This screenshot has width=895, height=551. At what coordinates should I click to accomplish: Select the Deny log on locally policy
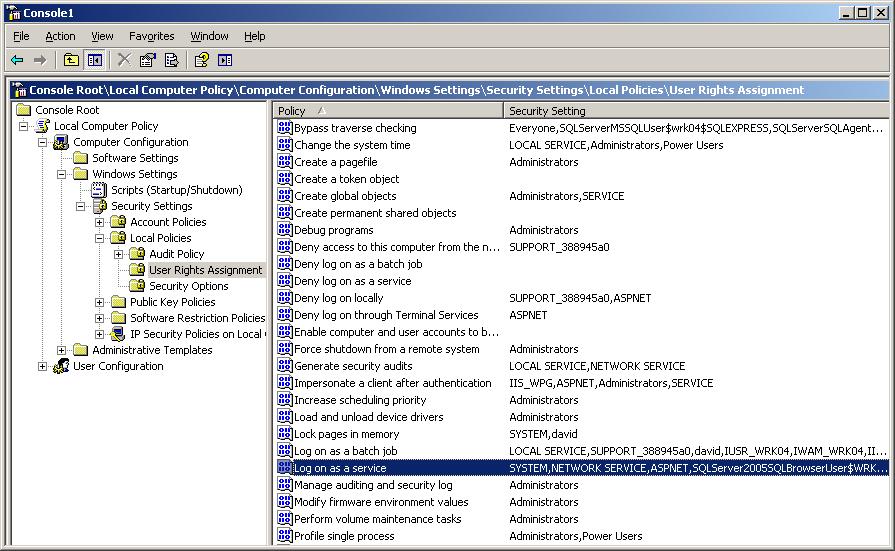coord(338,298)
